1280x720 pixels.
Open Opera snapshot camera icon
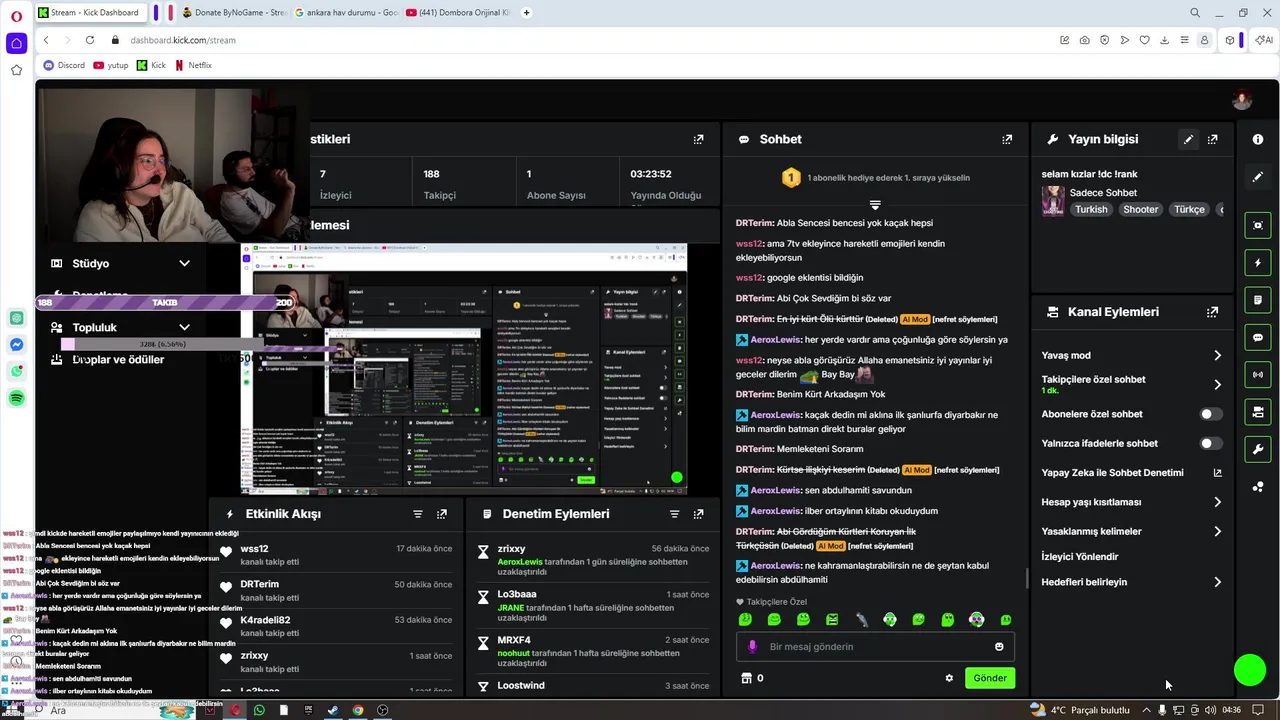point(1085,40)
